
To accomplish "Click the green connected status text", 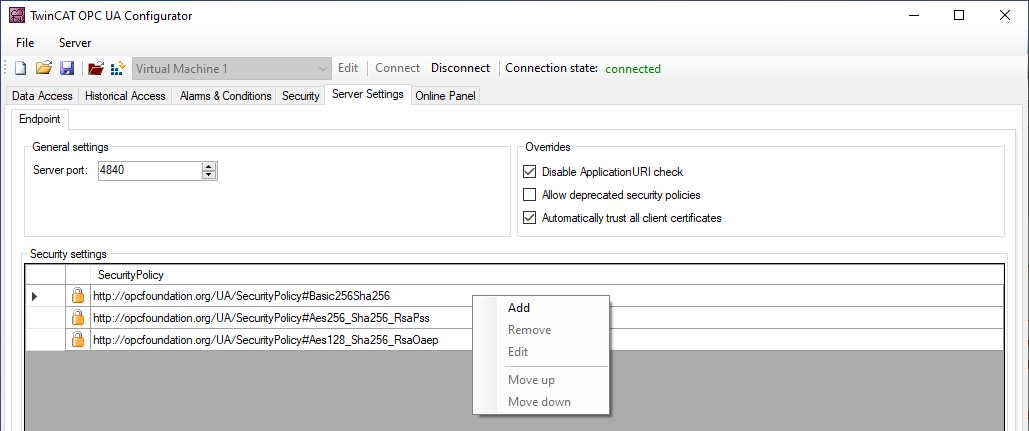I will tap(633, 69).
